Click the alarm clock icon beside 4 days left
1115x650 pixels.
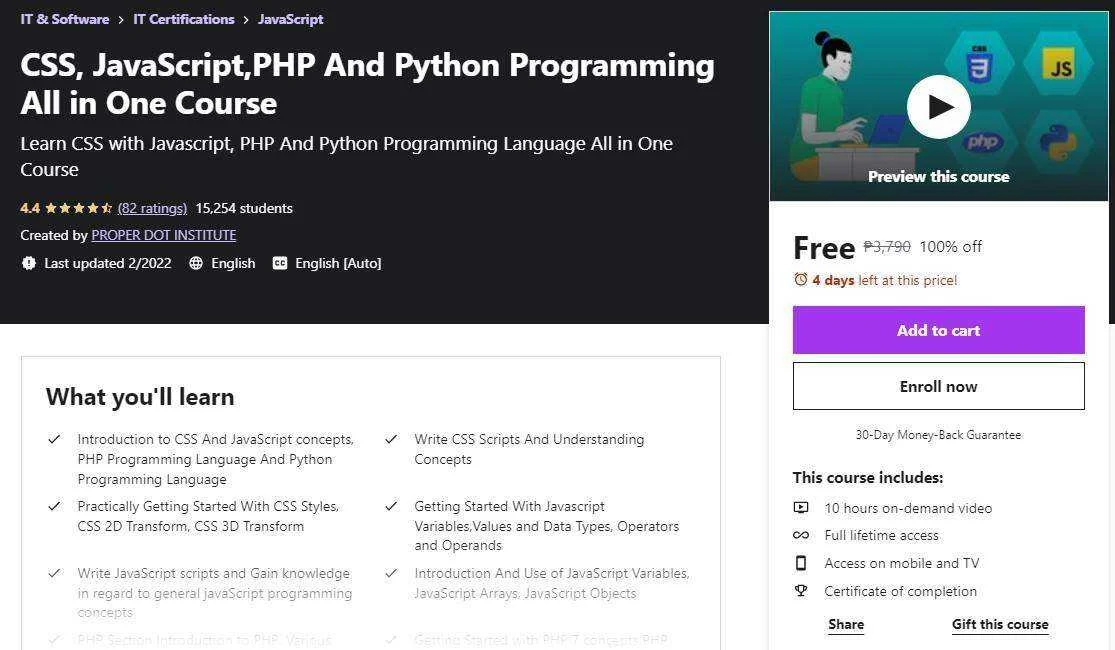coord(801,279)
